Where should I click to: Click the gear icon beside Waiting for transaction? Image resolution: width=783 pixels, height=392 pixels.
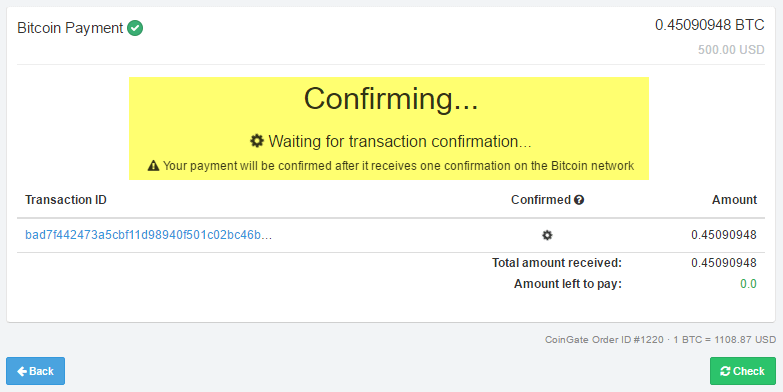[x=257, y=141]
